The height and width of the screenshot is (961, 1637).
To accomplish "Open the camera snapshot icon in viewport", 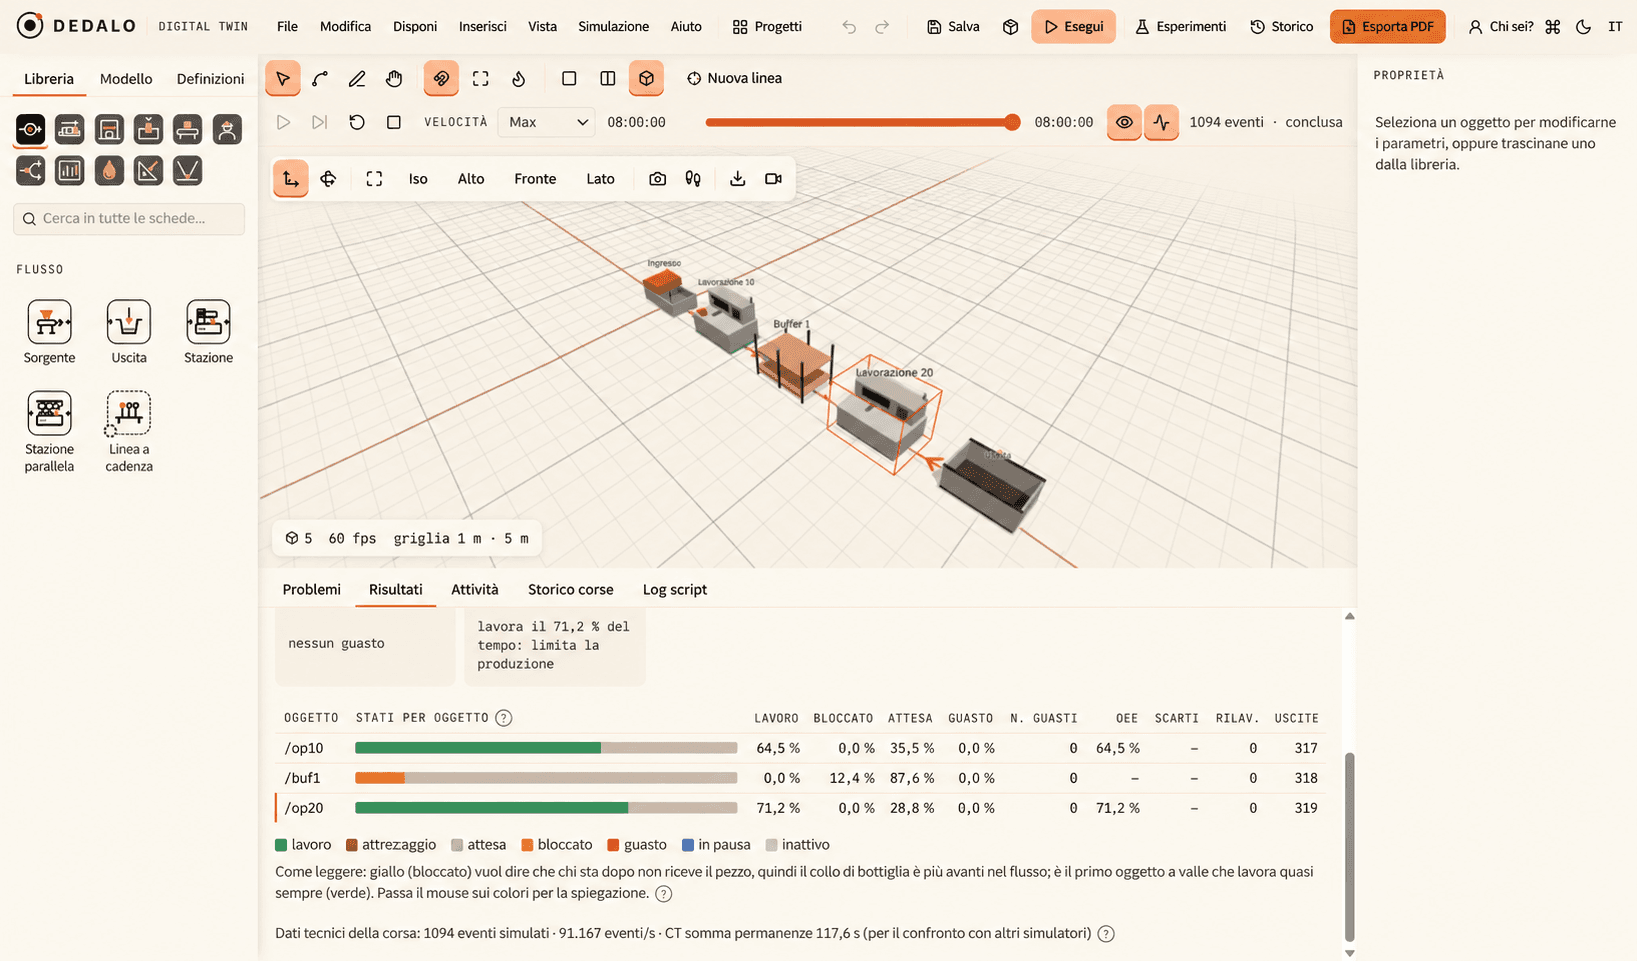I will pyautogui.click(x=657, y=179).
